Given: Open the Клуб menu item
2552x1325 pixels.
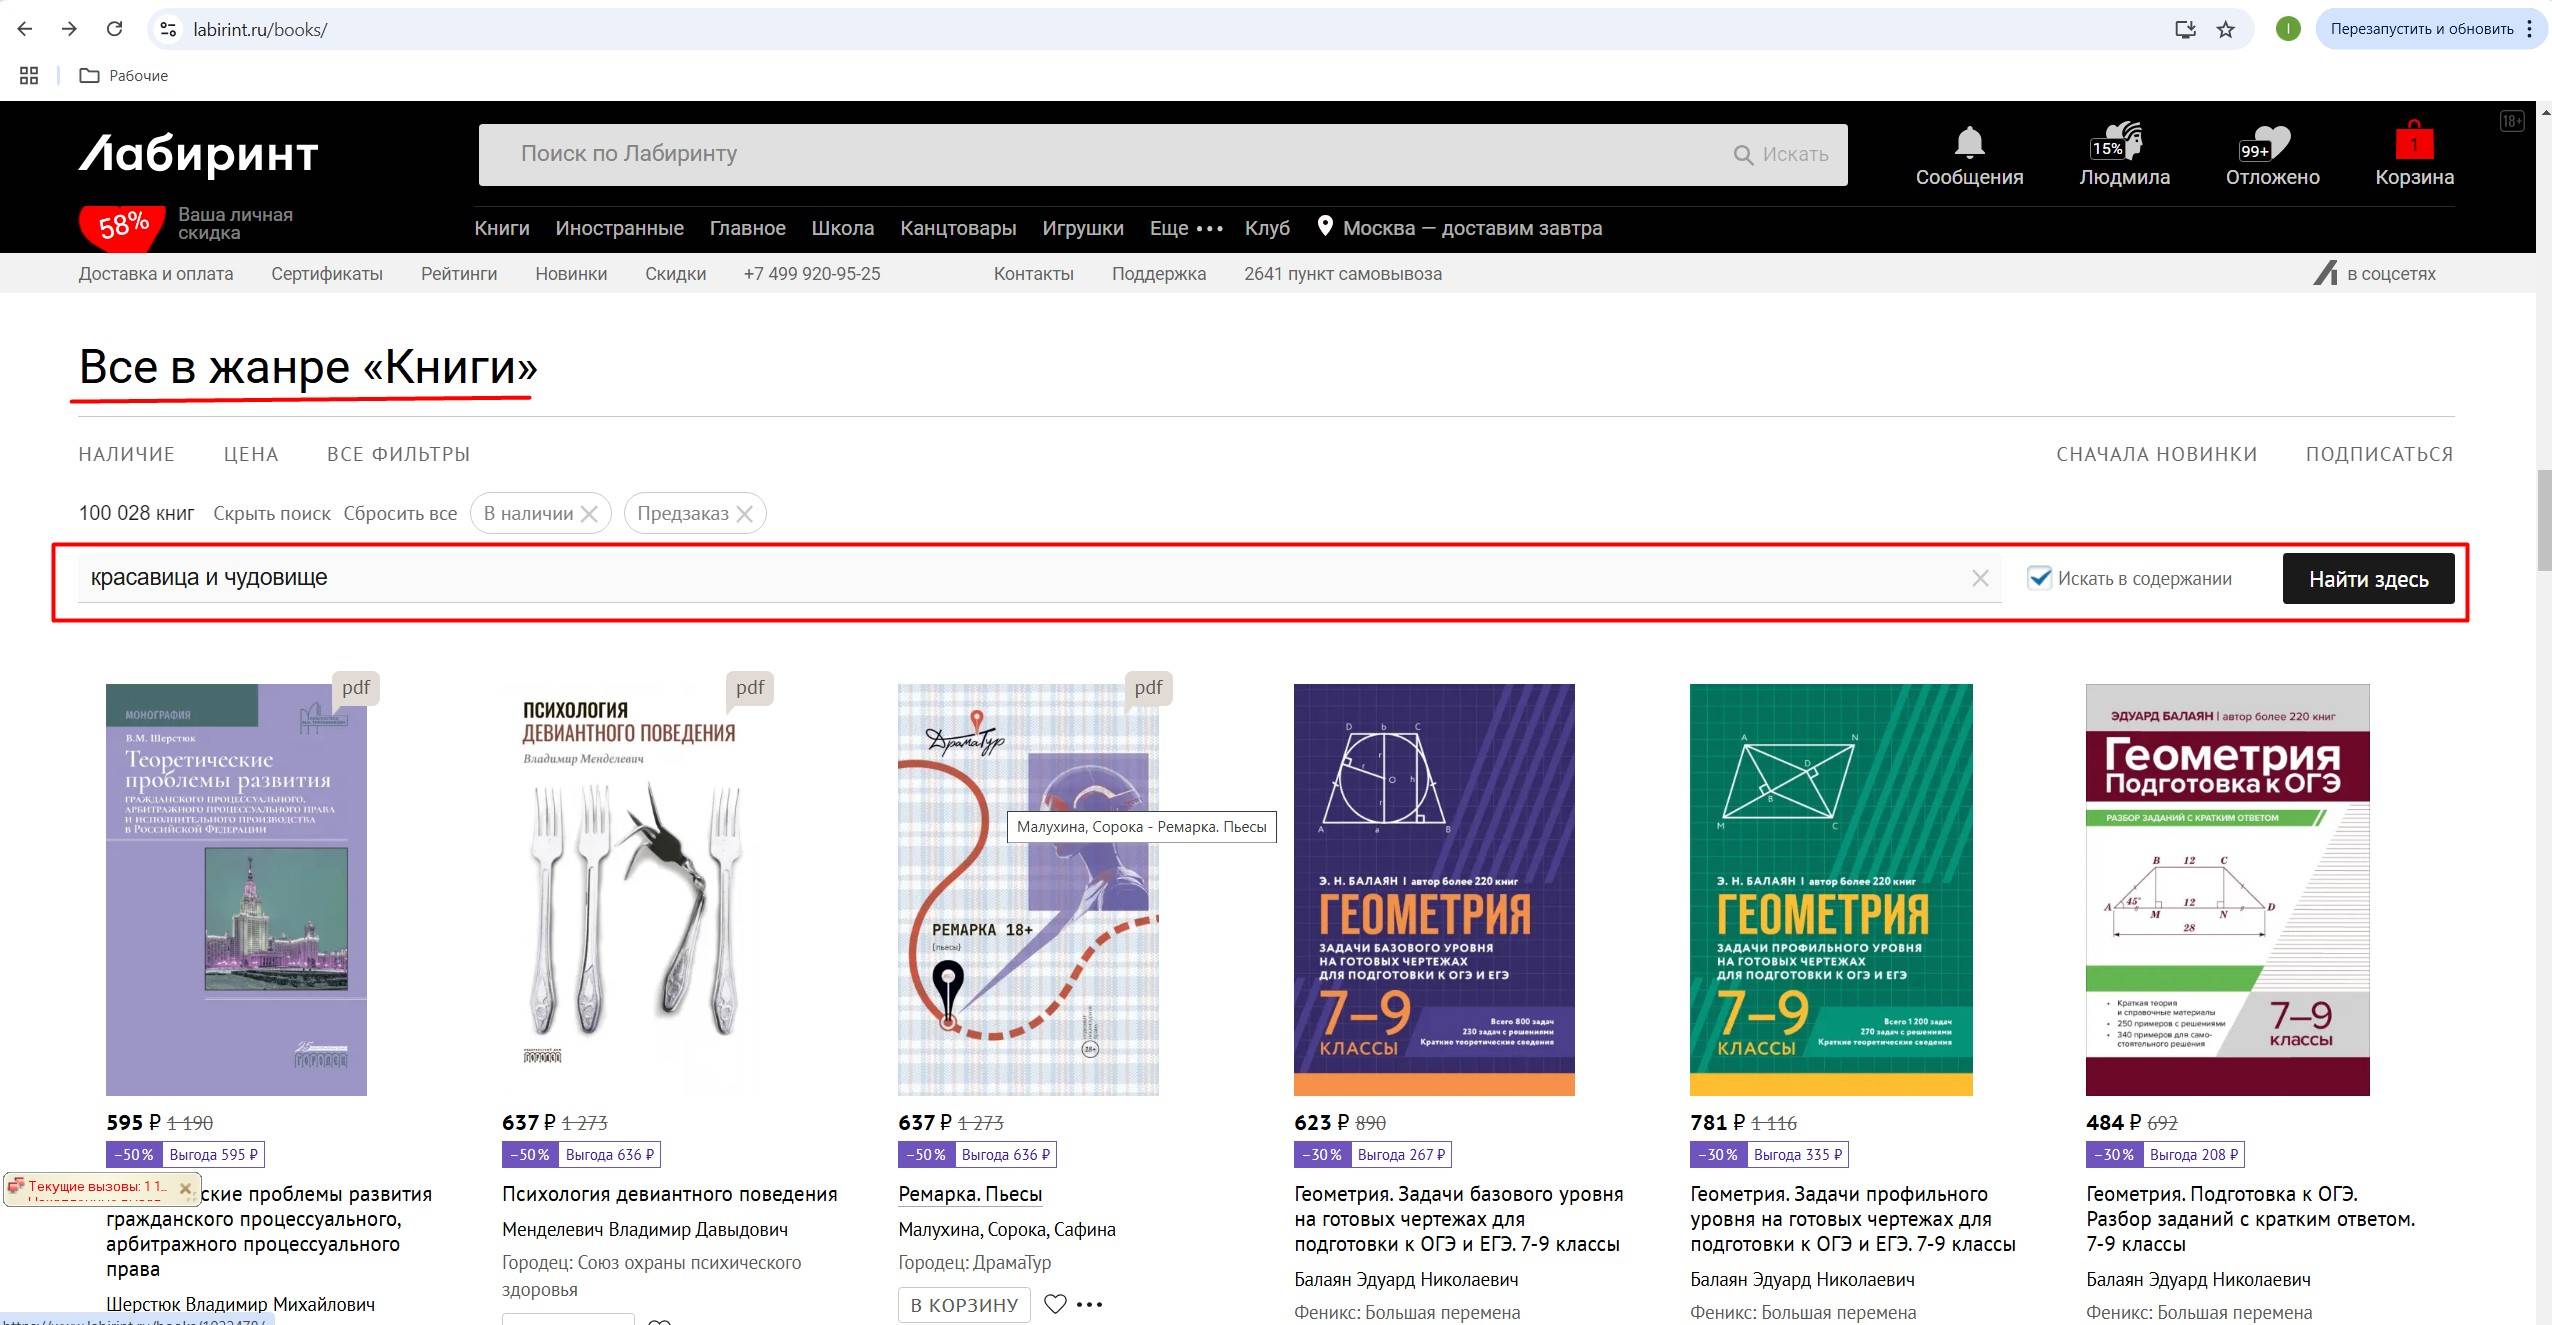Looking at the screenshot, I should click(1267, 228).
